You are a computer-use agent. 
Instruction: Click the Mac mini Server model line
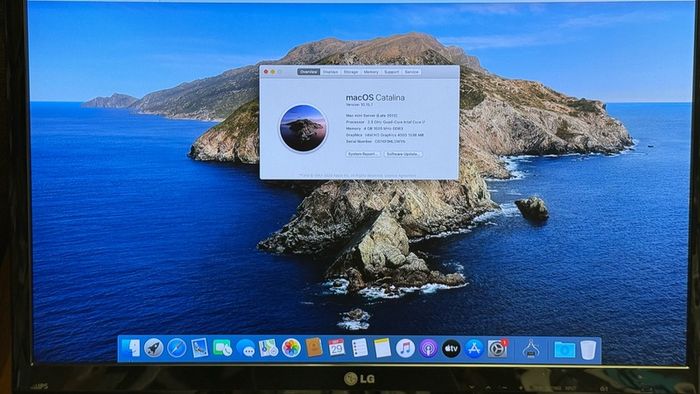[x=372, y=115]
